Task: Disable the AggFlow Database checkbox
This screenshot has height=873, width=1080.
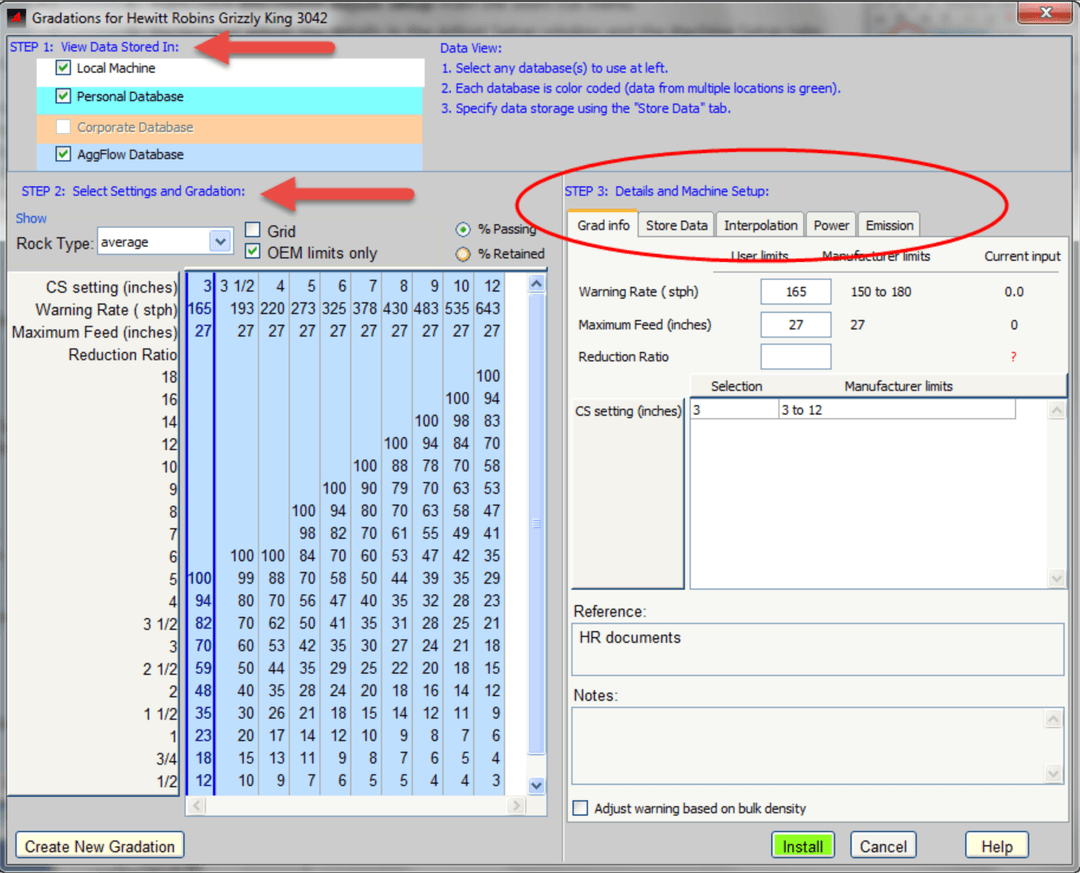Action: pos(64,155)
